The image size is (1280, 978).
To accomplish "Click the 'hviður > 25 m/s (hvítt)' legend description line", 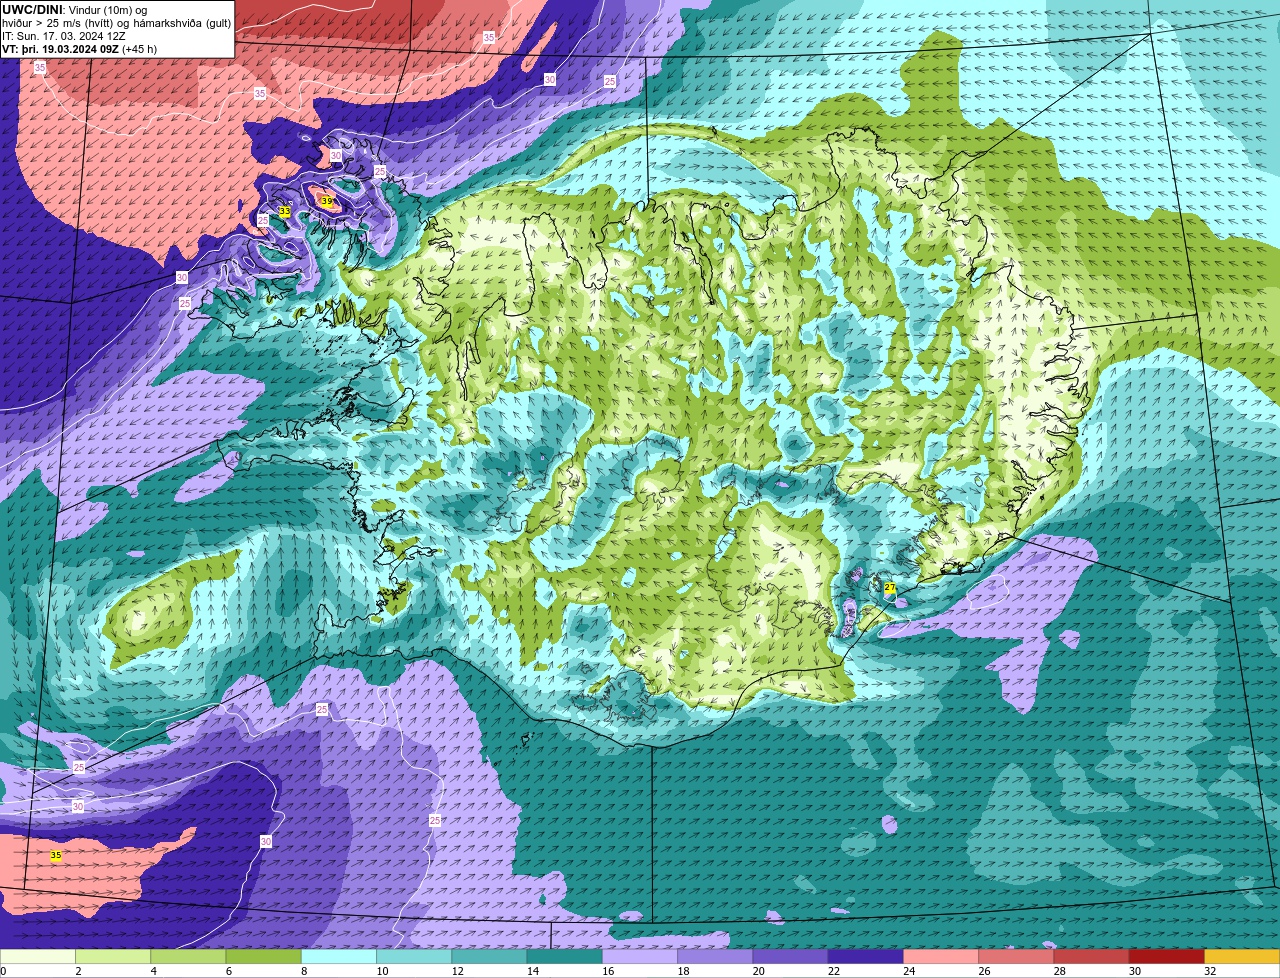I will point(117,23).
